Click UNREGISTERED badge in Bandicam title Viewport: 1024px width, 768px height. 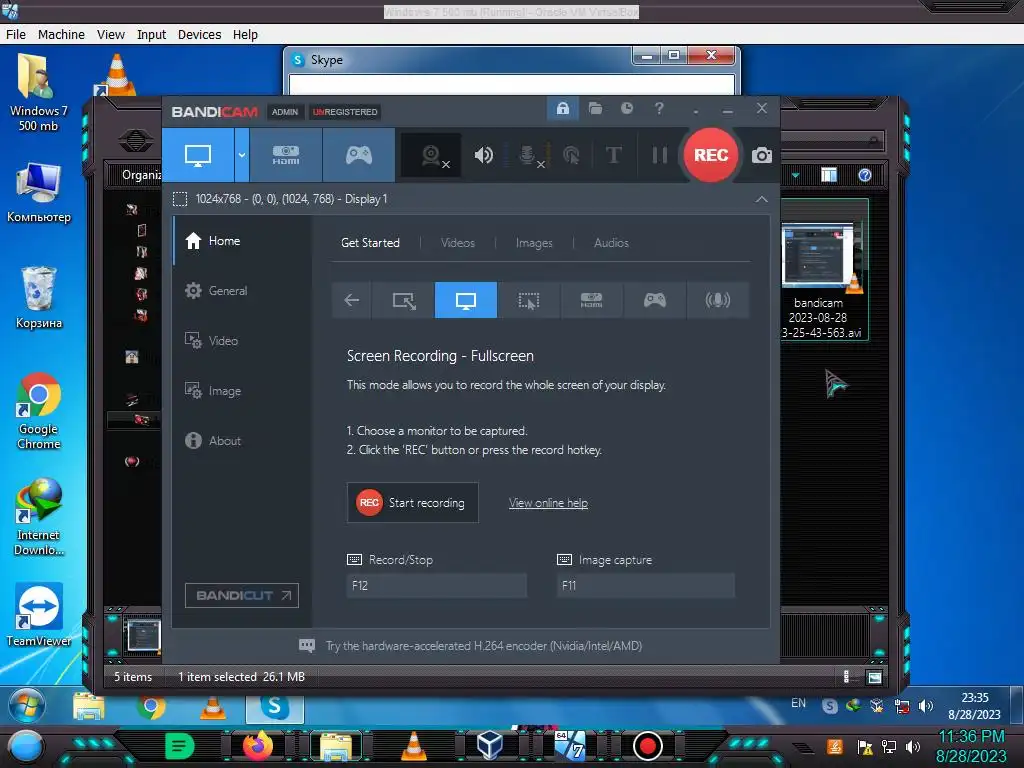[x=345, y=112]
